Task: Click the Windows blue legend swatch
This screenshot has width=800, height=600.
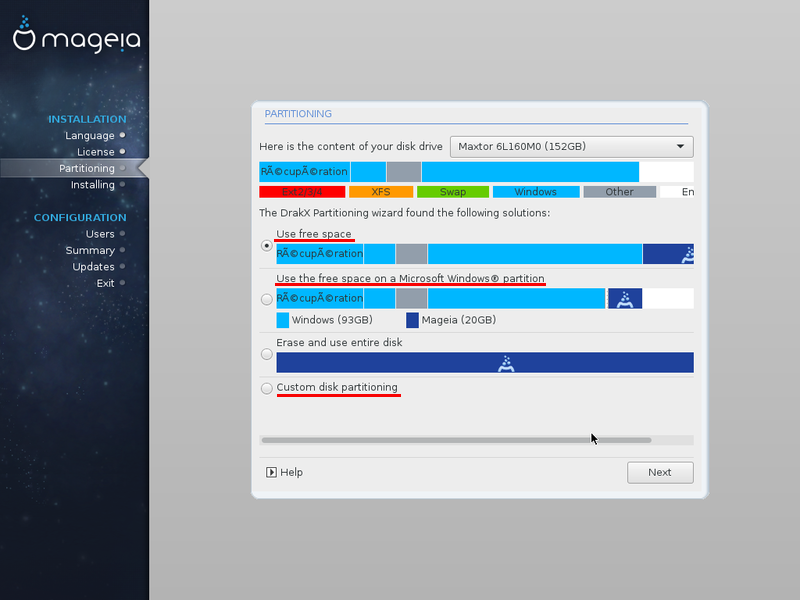Action: tap(536, 192)
